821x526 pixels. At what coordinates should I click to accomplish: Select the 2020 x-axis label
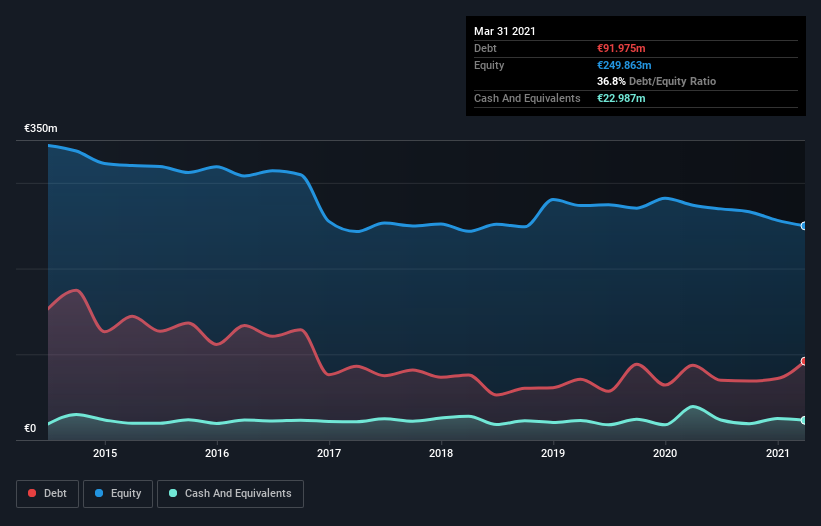pos(665,453)
